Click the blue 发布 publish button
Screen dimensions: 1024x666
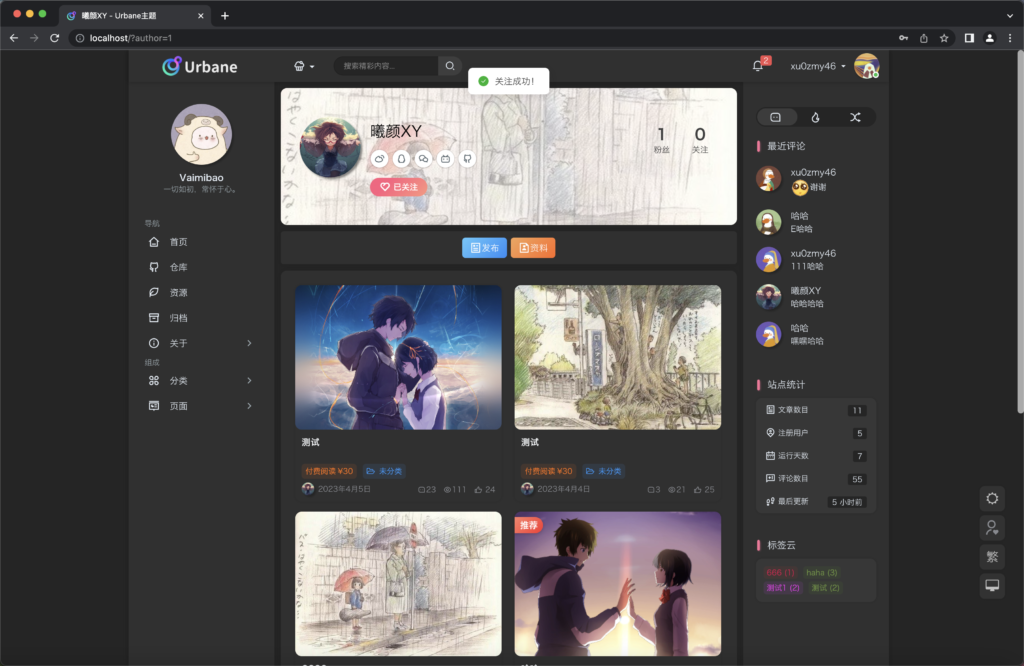tap(484, 248)
